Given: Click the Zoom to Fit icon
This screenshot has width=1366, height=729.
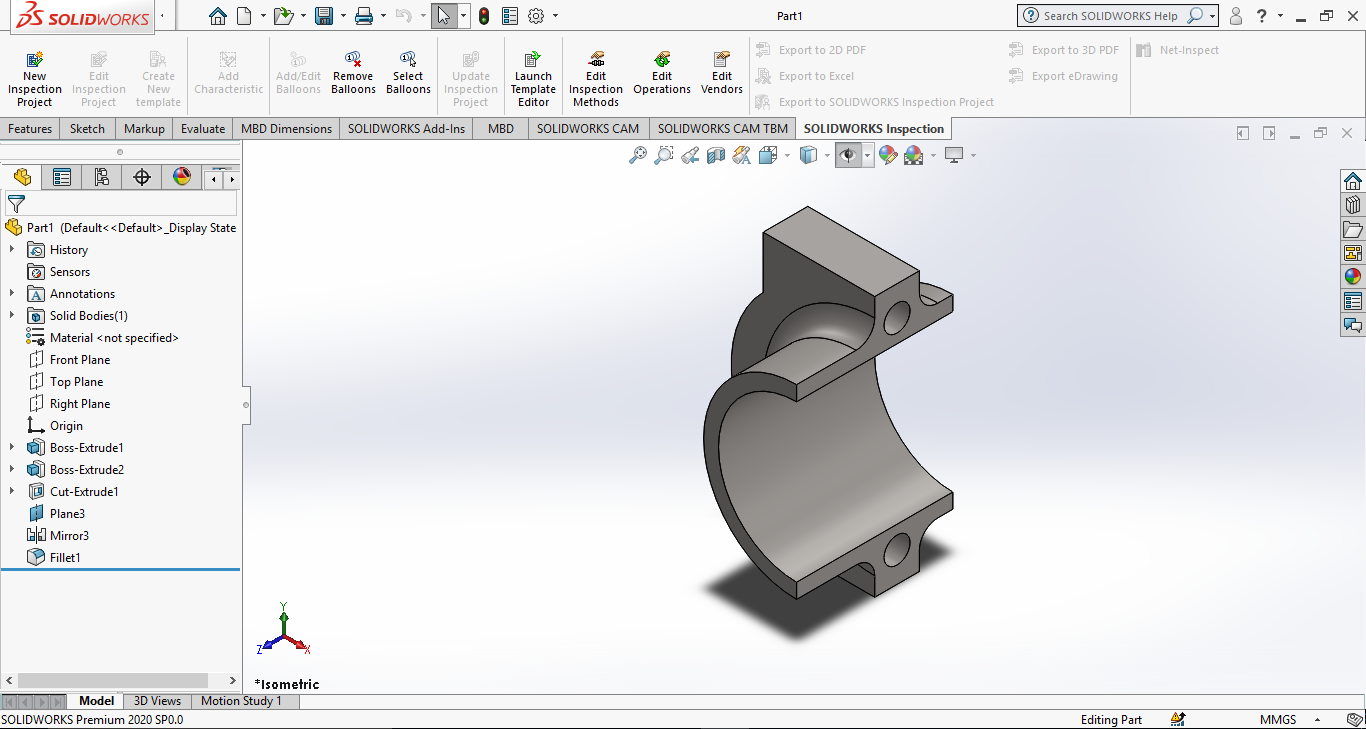Looking at the screenshot, I should tap(637, 155).
